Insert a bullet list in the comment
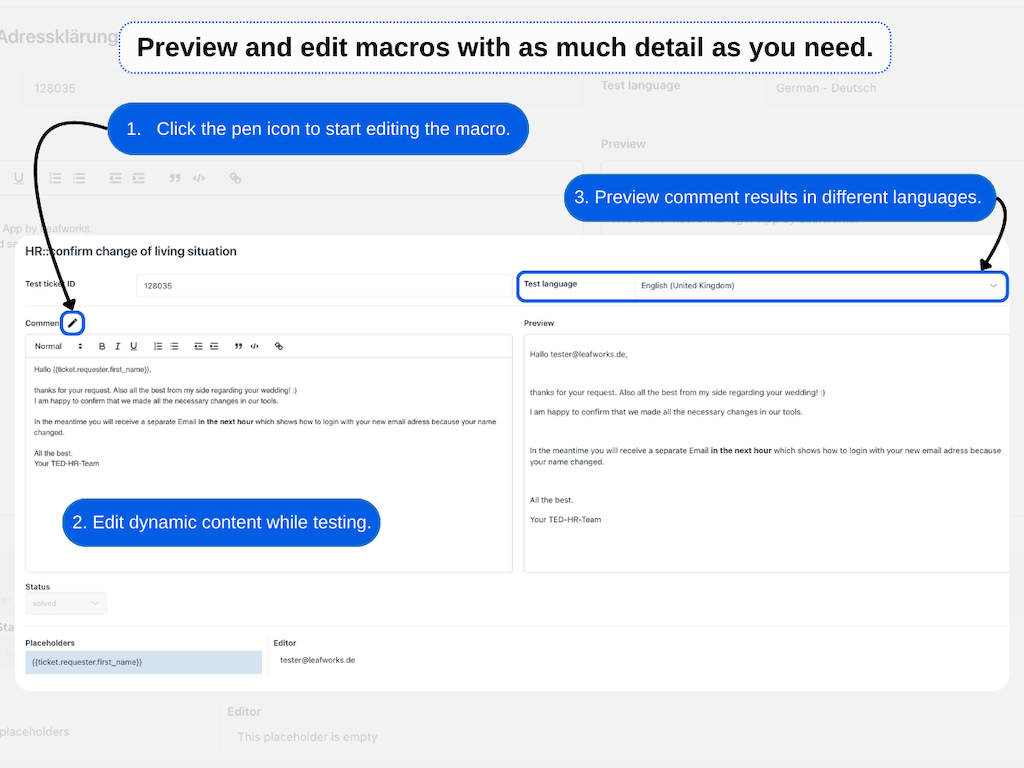Viewport: 1024px width, 768px height. click(x=174, y=346)
